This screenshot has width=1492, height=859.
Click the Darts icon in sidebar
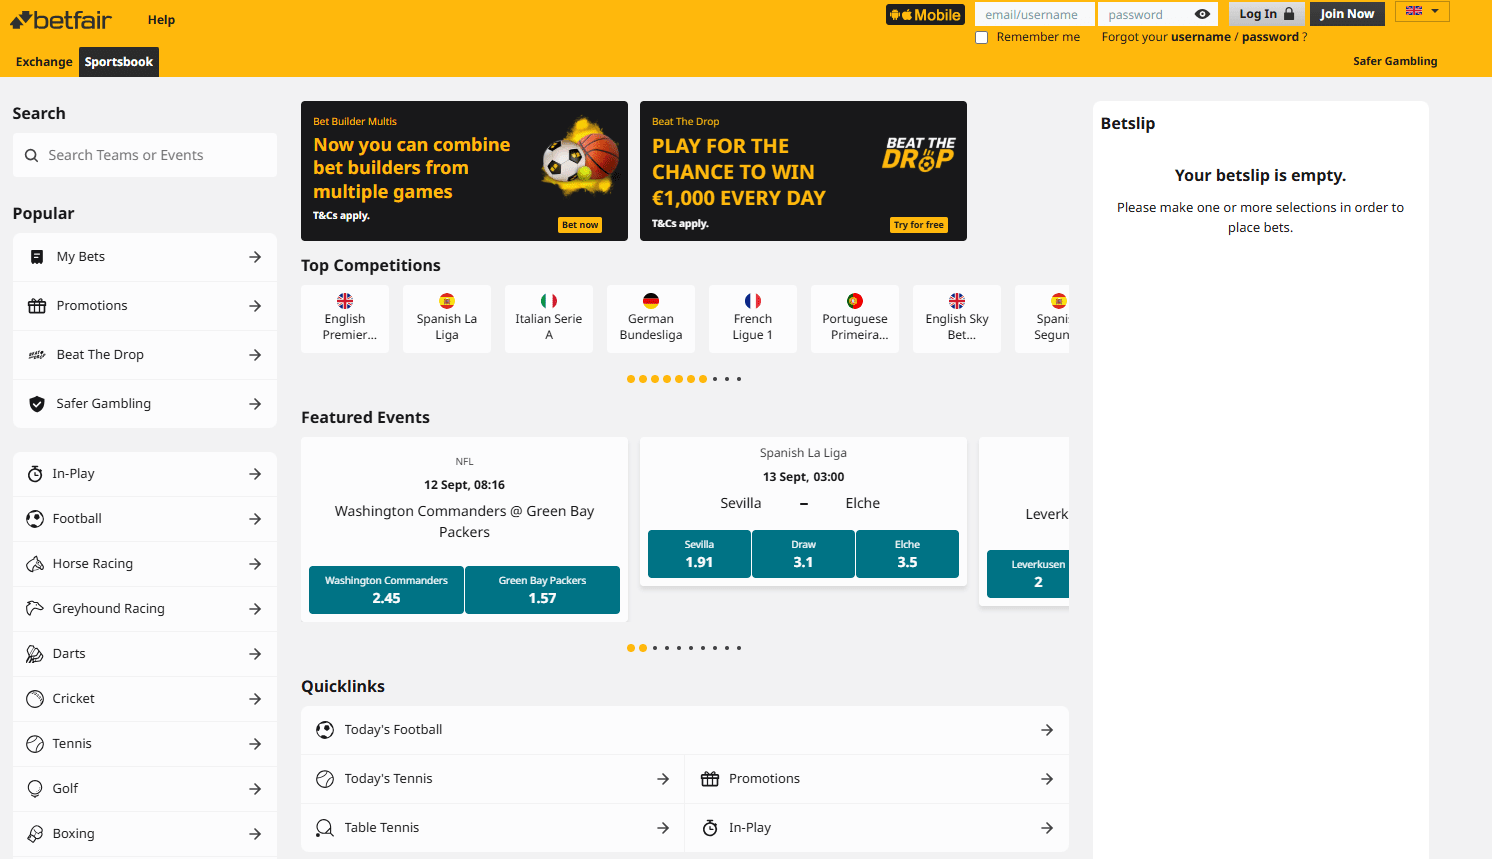pyautogui.click(x=35, y=654)
